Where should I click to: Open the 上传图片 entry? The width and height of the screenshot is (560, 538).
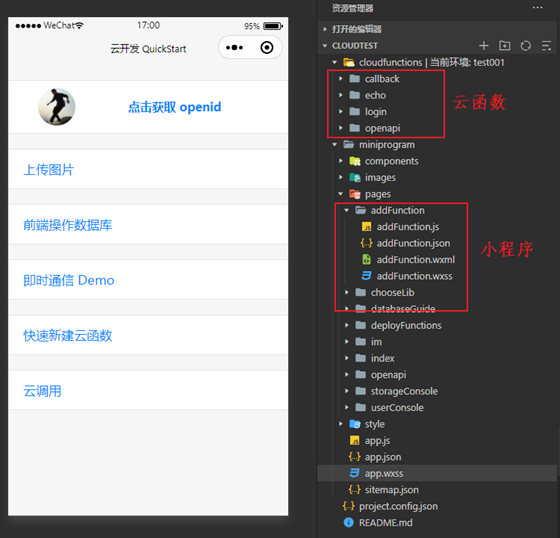pyautogui.click(x=148, y=169)
